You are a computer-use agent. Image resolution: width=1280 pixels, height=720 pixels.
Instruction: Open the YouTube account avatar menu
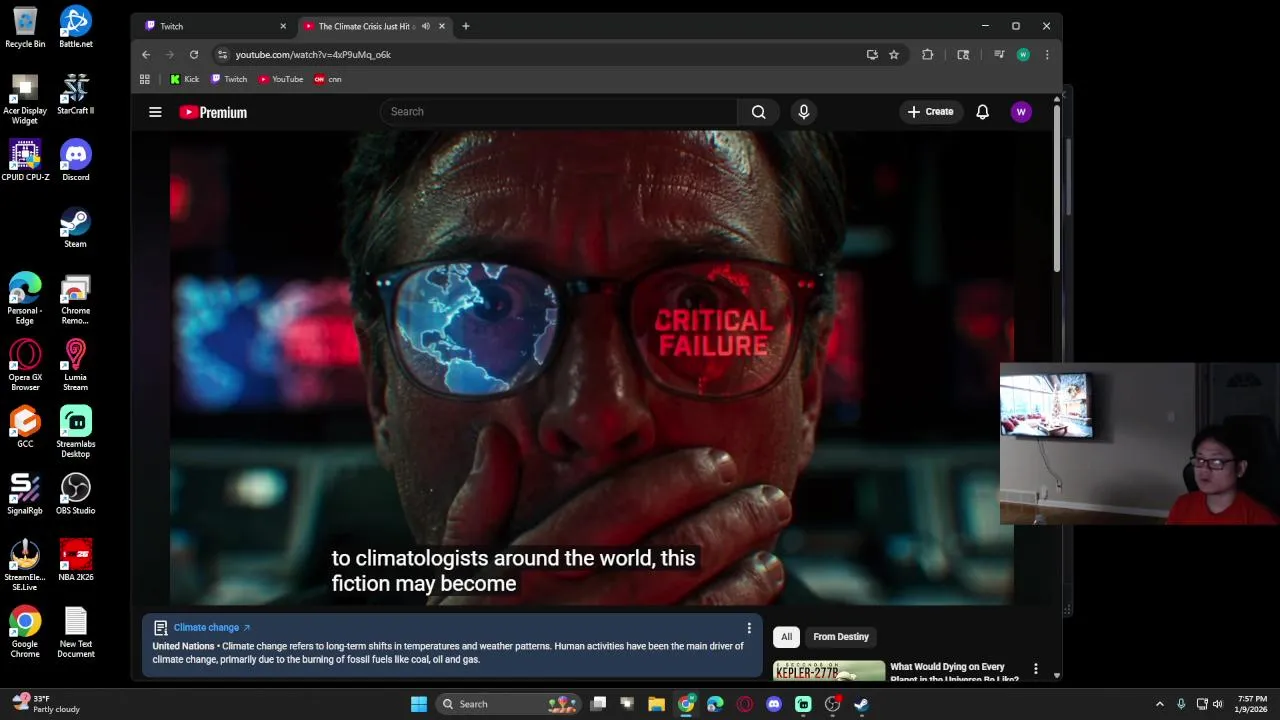(x=1021, y=112)
